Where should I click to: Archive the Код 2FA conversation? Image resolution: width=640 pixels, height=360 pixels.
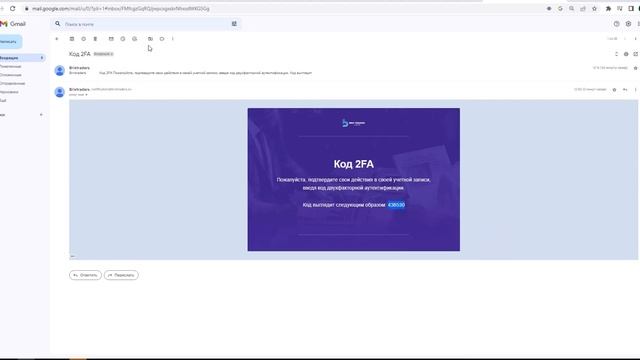(x=72, y=39)
